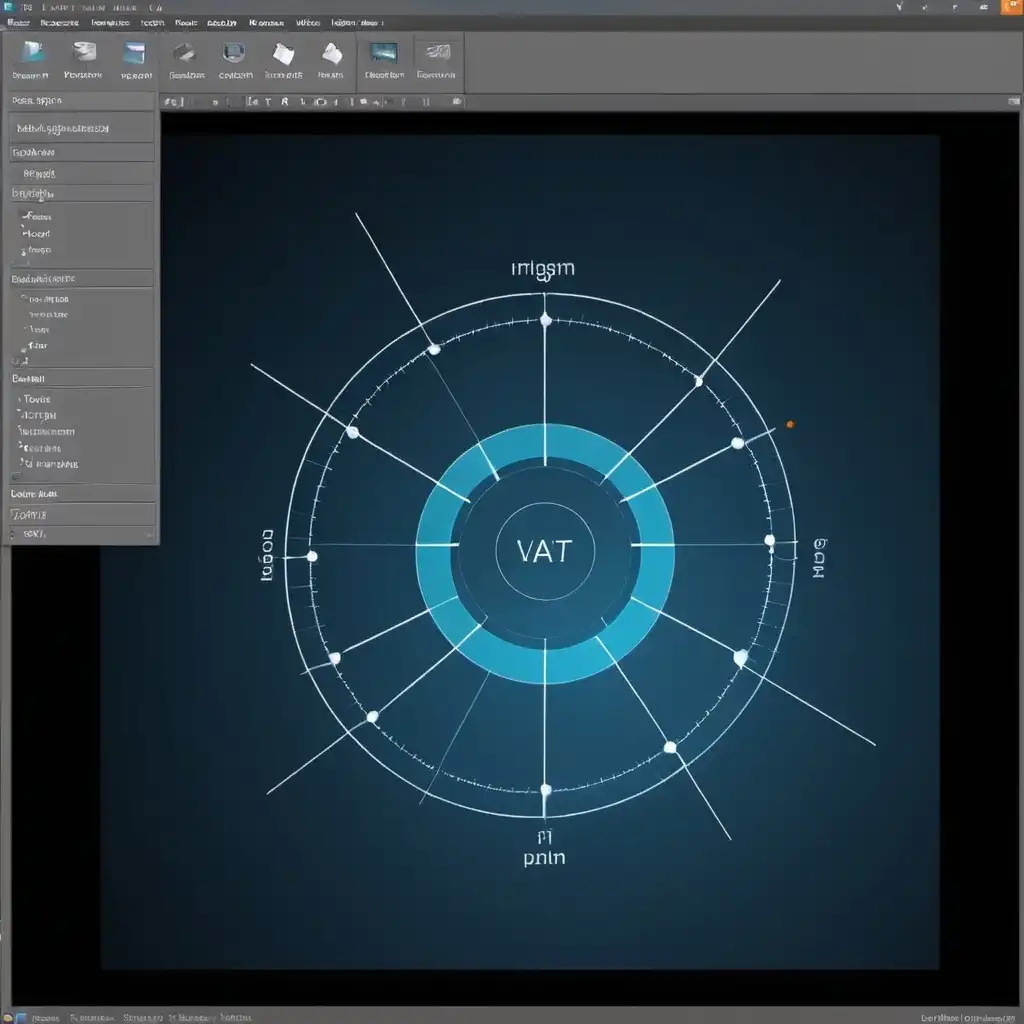Click the orange dot beside the outer ring
The width and height of the screenshot is (1024, 1024).
coord(790,424)
